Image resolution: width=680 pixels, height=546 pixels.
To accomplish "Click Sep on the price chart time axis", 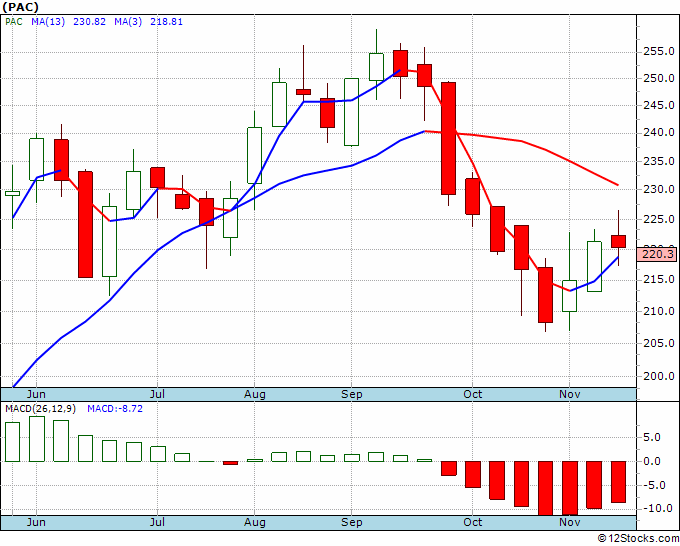I will (351, 394).
